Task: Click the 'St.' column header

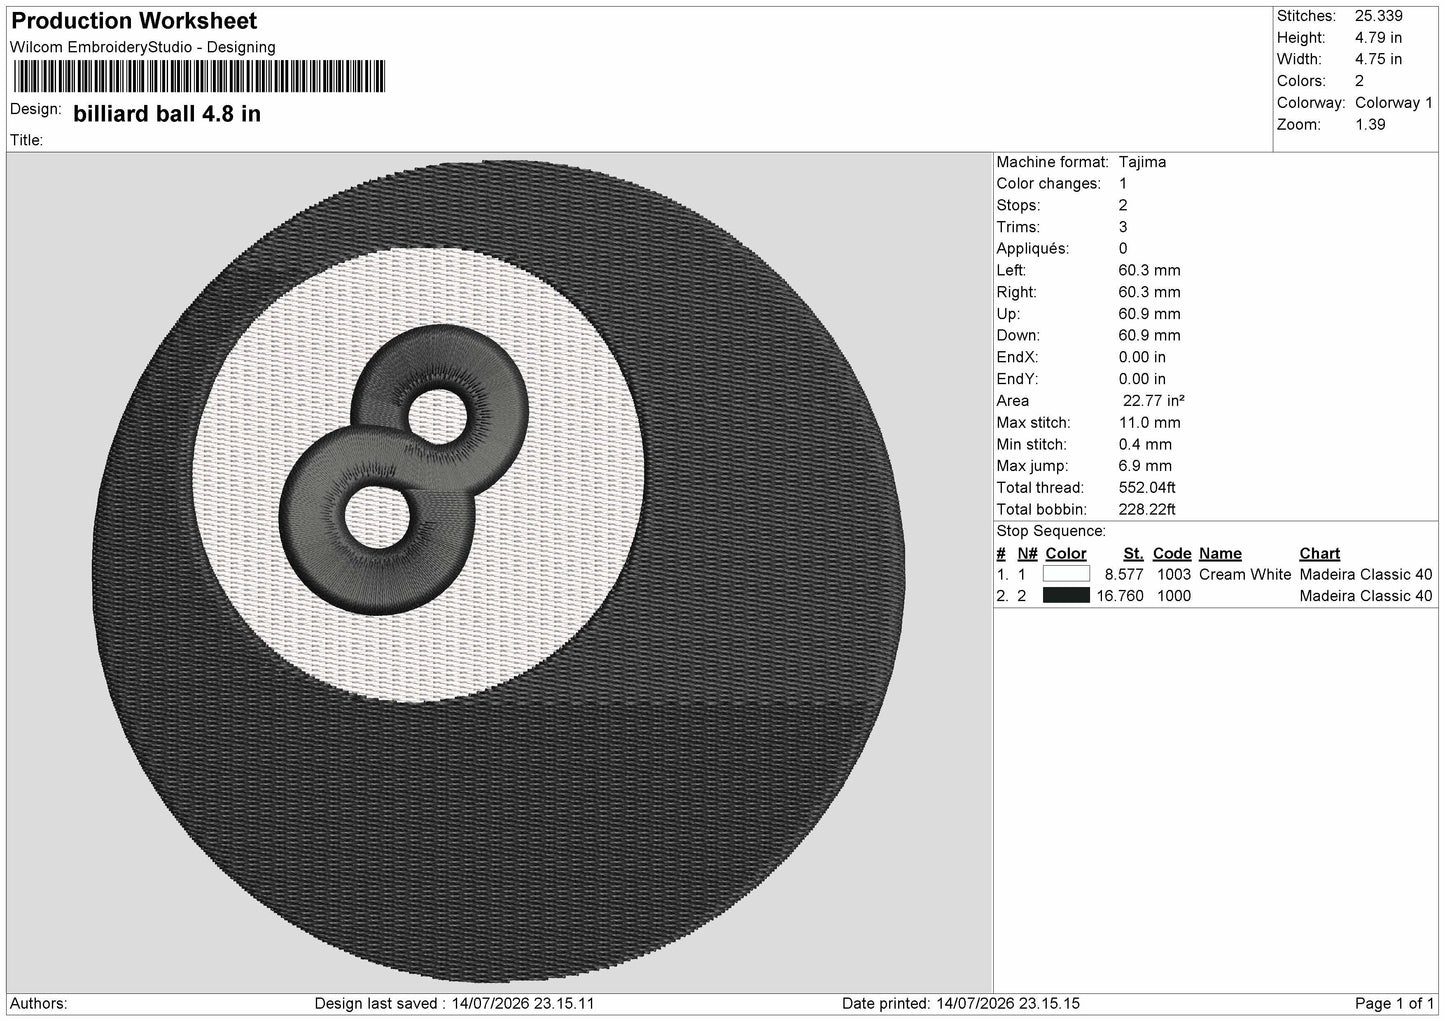Action: pos(1133,553)
